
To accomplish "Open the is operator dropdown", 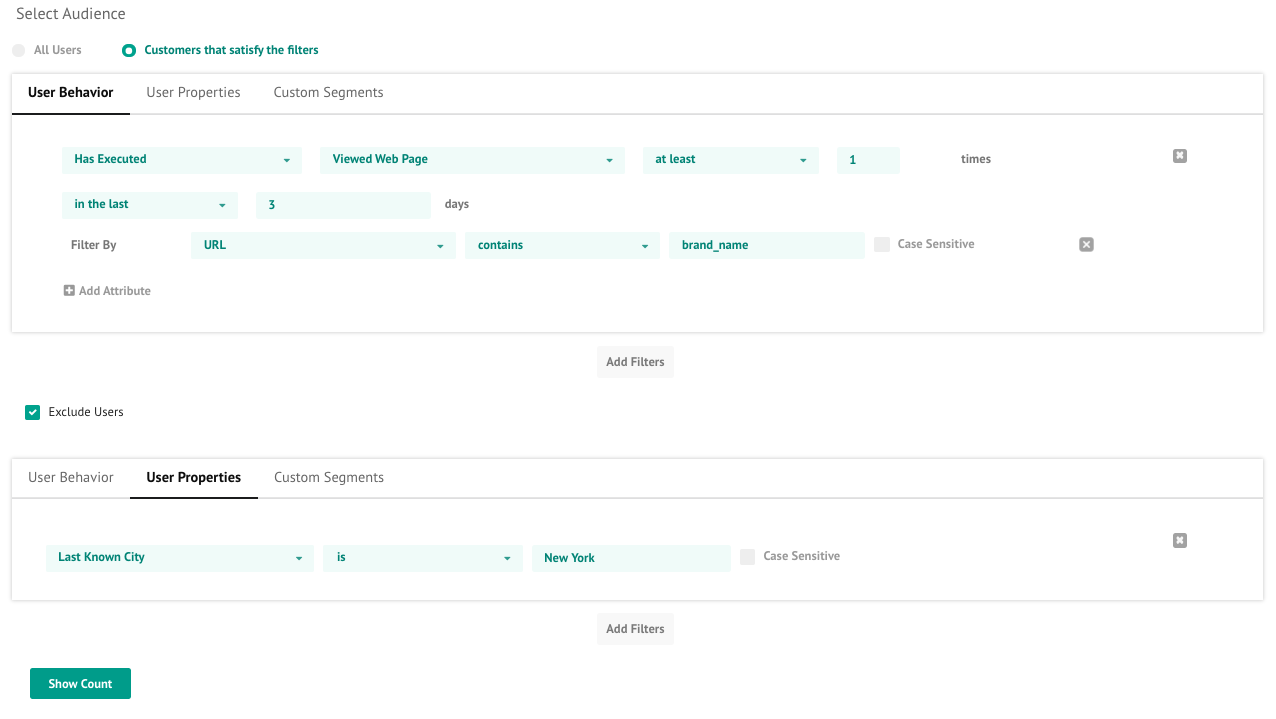I will click(x=423, y=558).
